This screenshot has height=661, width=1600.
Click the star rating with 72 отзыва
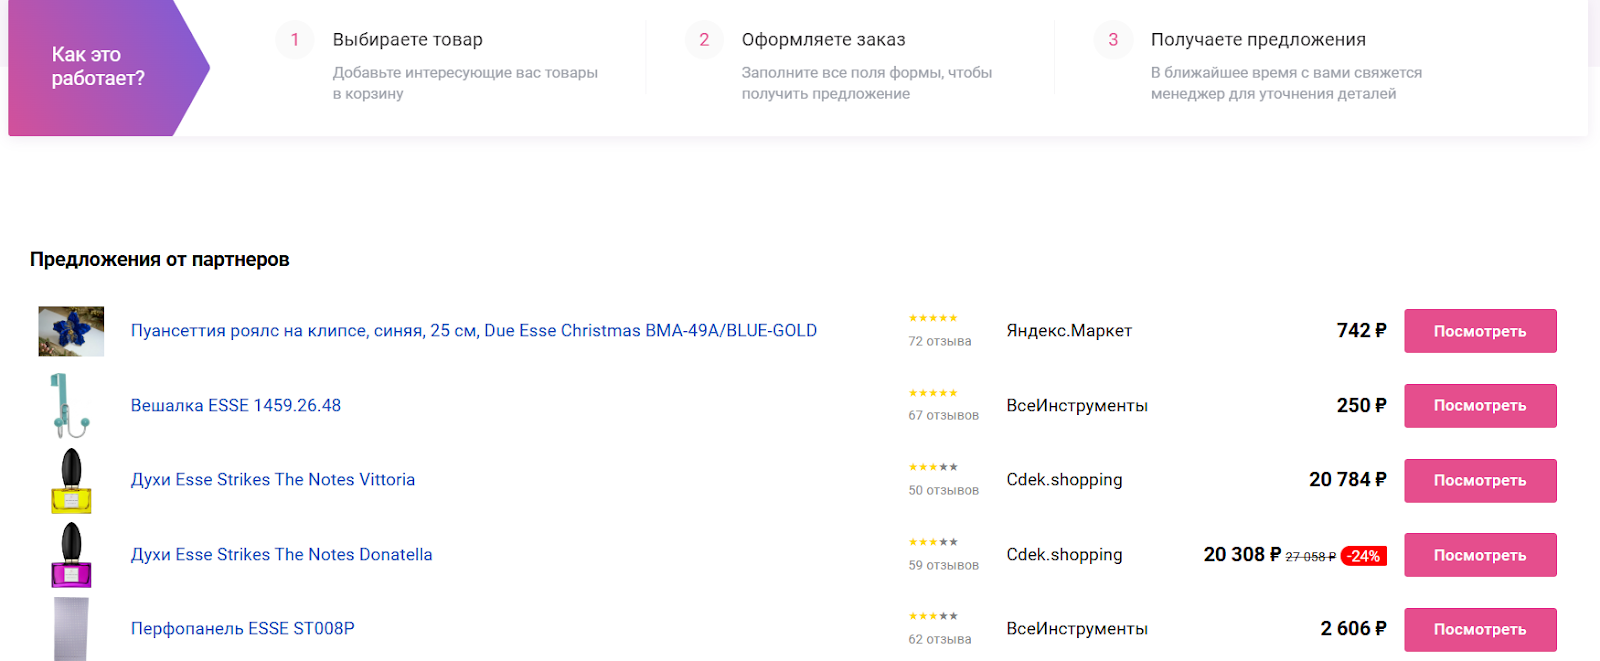(933, 318)
